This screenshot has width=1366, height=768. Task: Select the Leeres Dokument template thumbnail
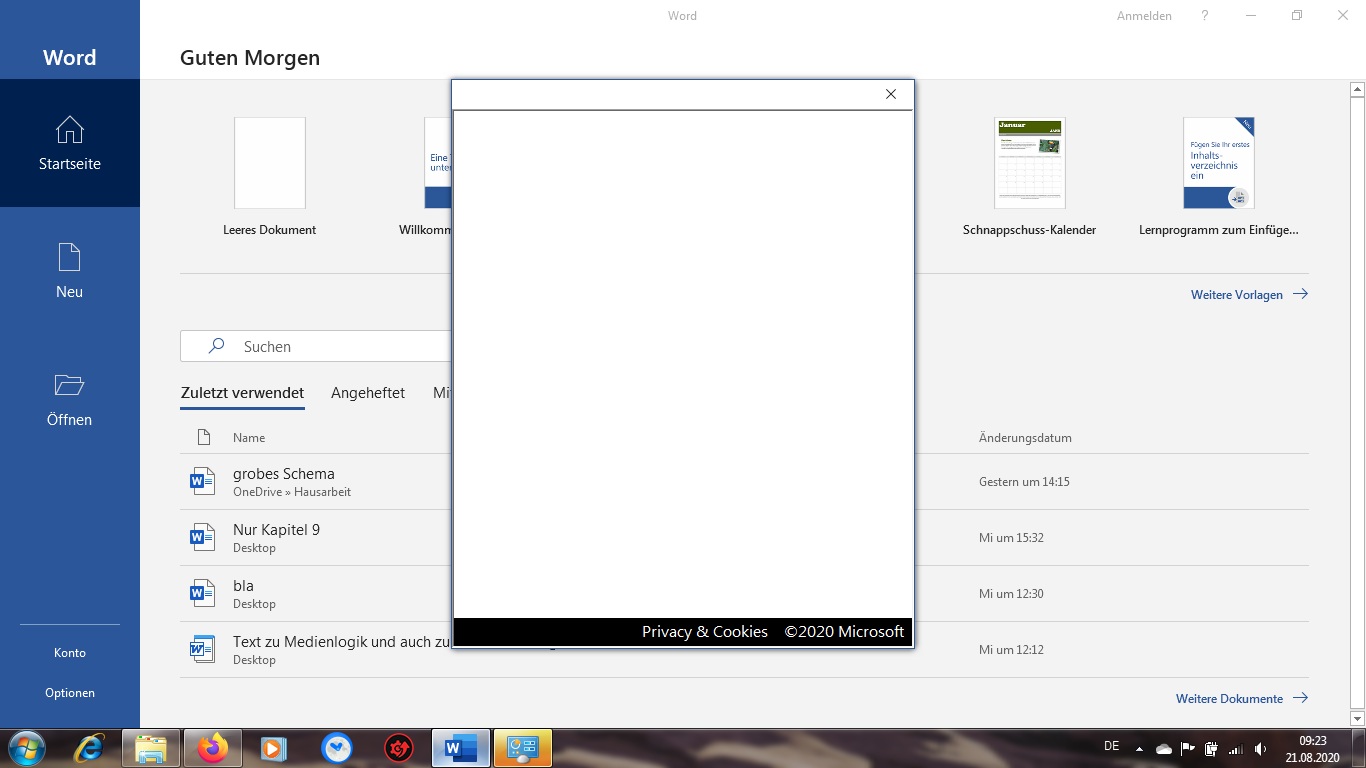point(270,163)
